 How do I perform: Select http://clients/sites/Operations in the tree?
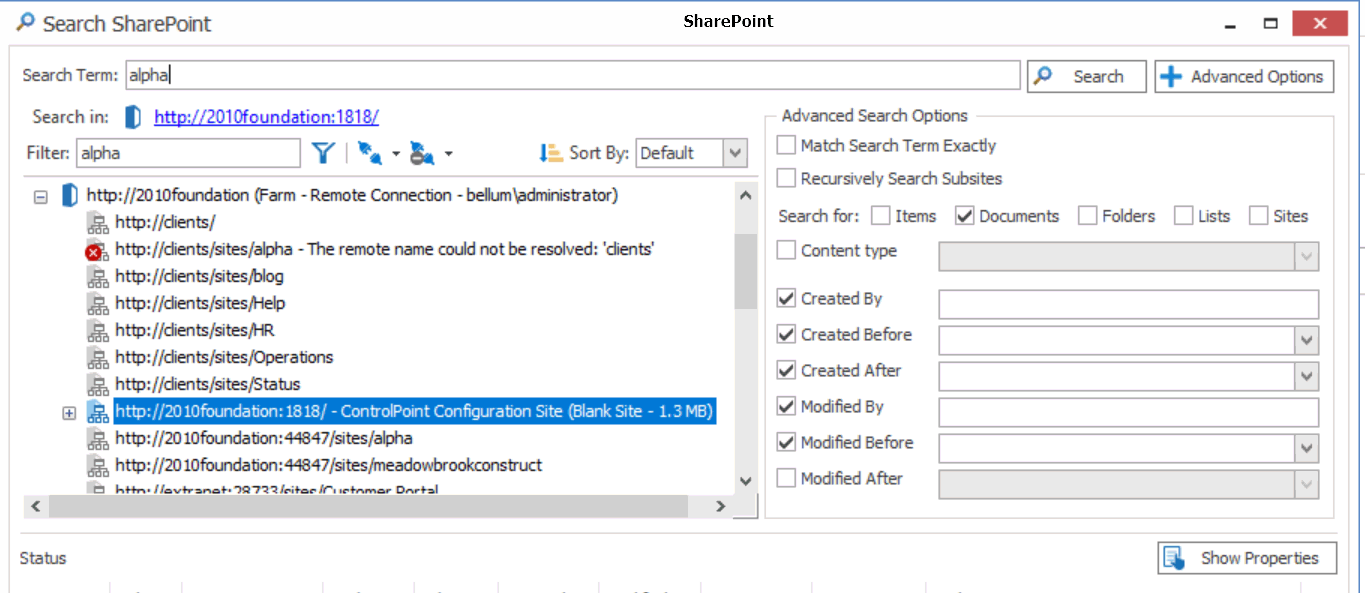point(224,357)
